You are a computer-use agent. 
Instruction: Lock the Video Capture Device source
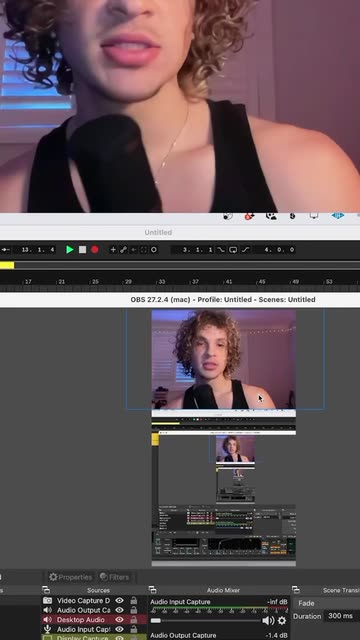133,600
